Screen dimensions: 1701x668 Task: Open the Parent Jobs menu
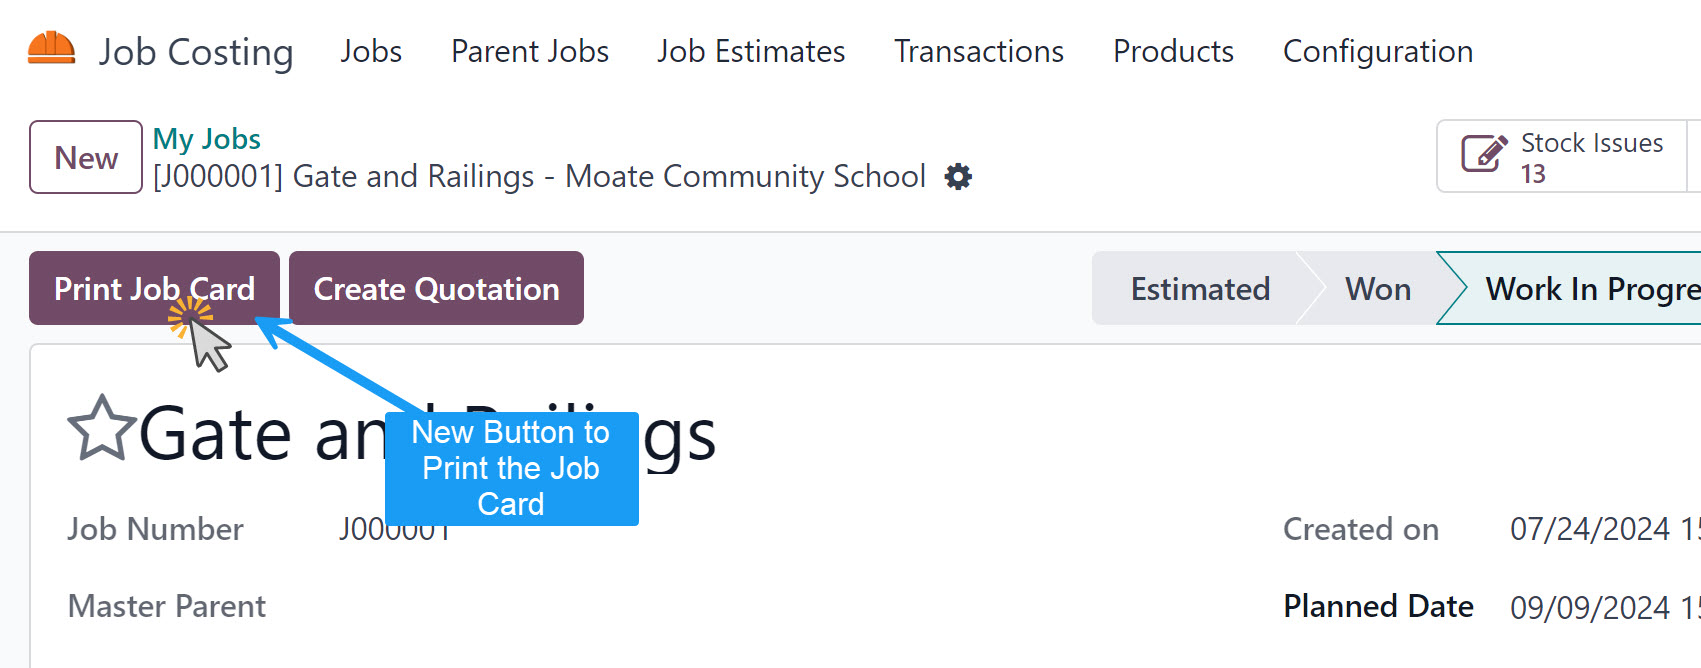pyautogui.click(x=530, y=51)
